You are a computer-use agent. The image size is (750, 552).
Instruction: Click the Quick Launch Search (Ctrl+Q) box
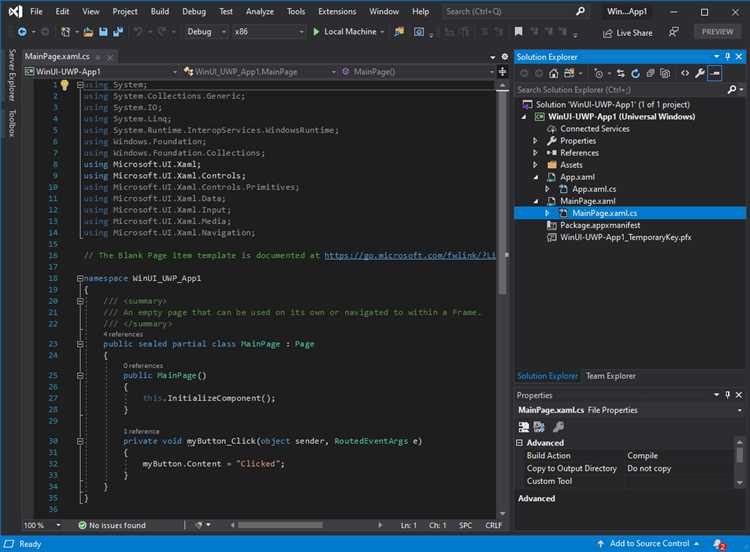[x=515, y=11]
